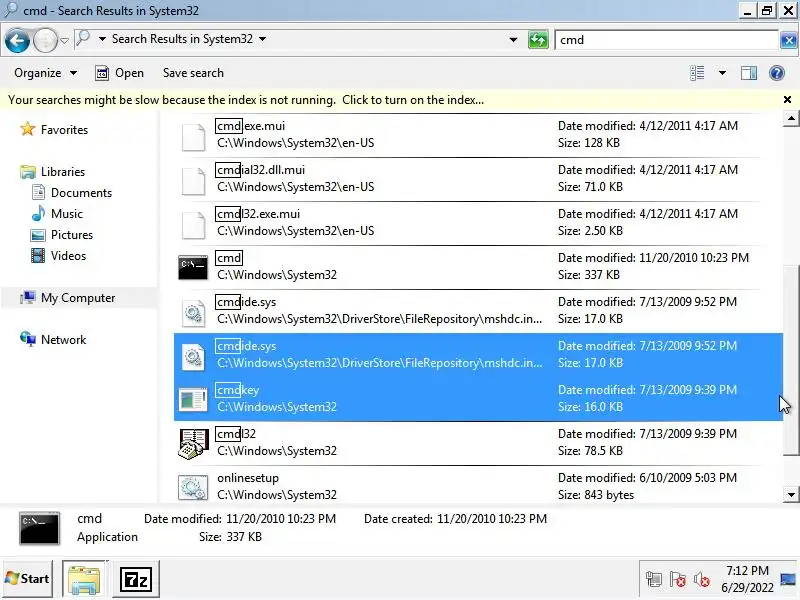Click the unselected cmdide.sys gear icon
800x600 pixels.
coord(193,312)
